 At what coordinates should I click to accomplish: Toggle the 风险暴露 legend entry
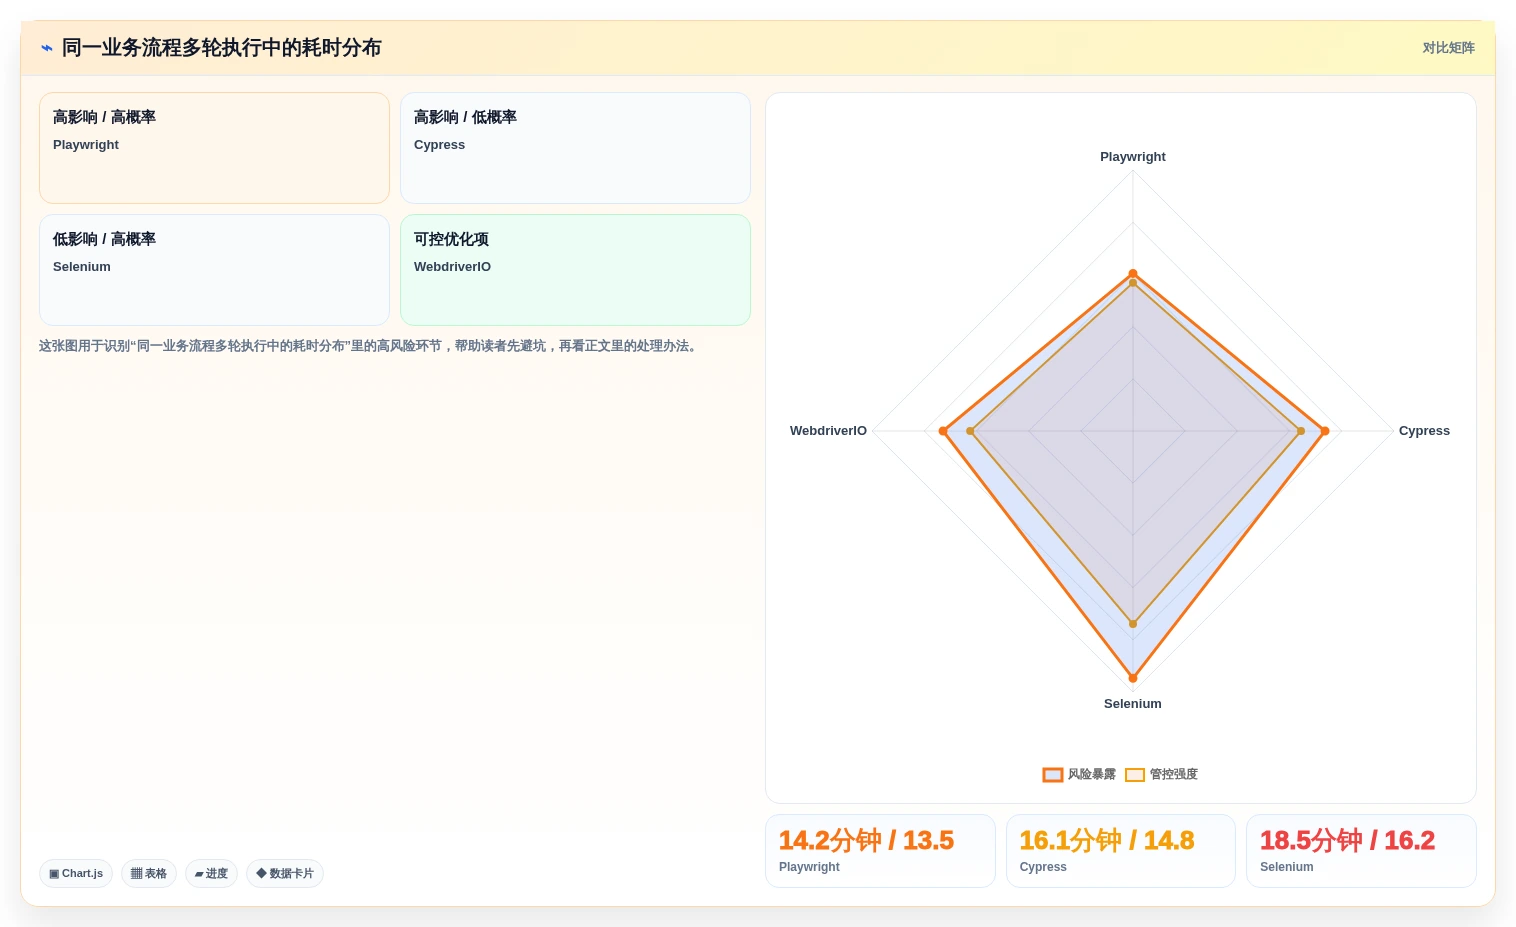coord(1079,774)
